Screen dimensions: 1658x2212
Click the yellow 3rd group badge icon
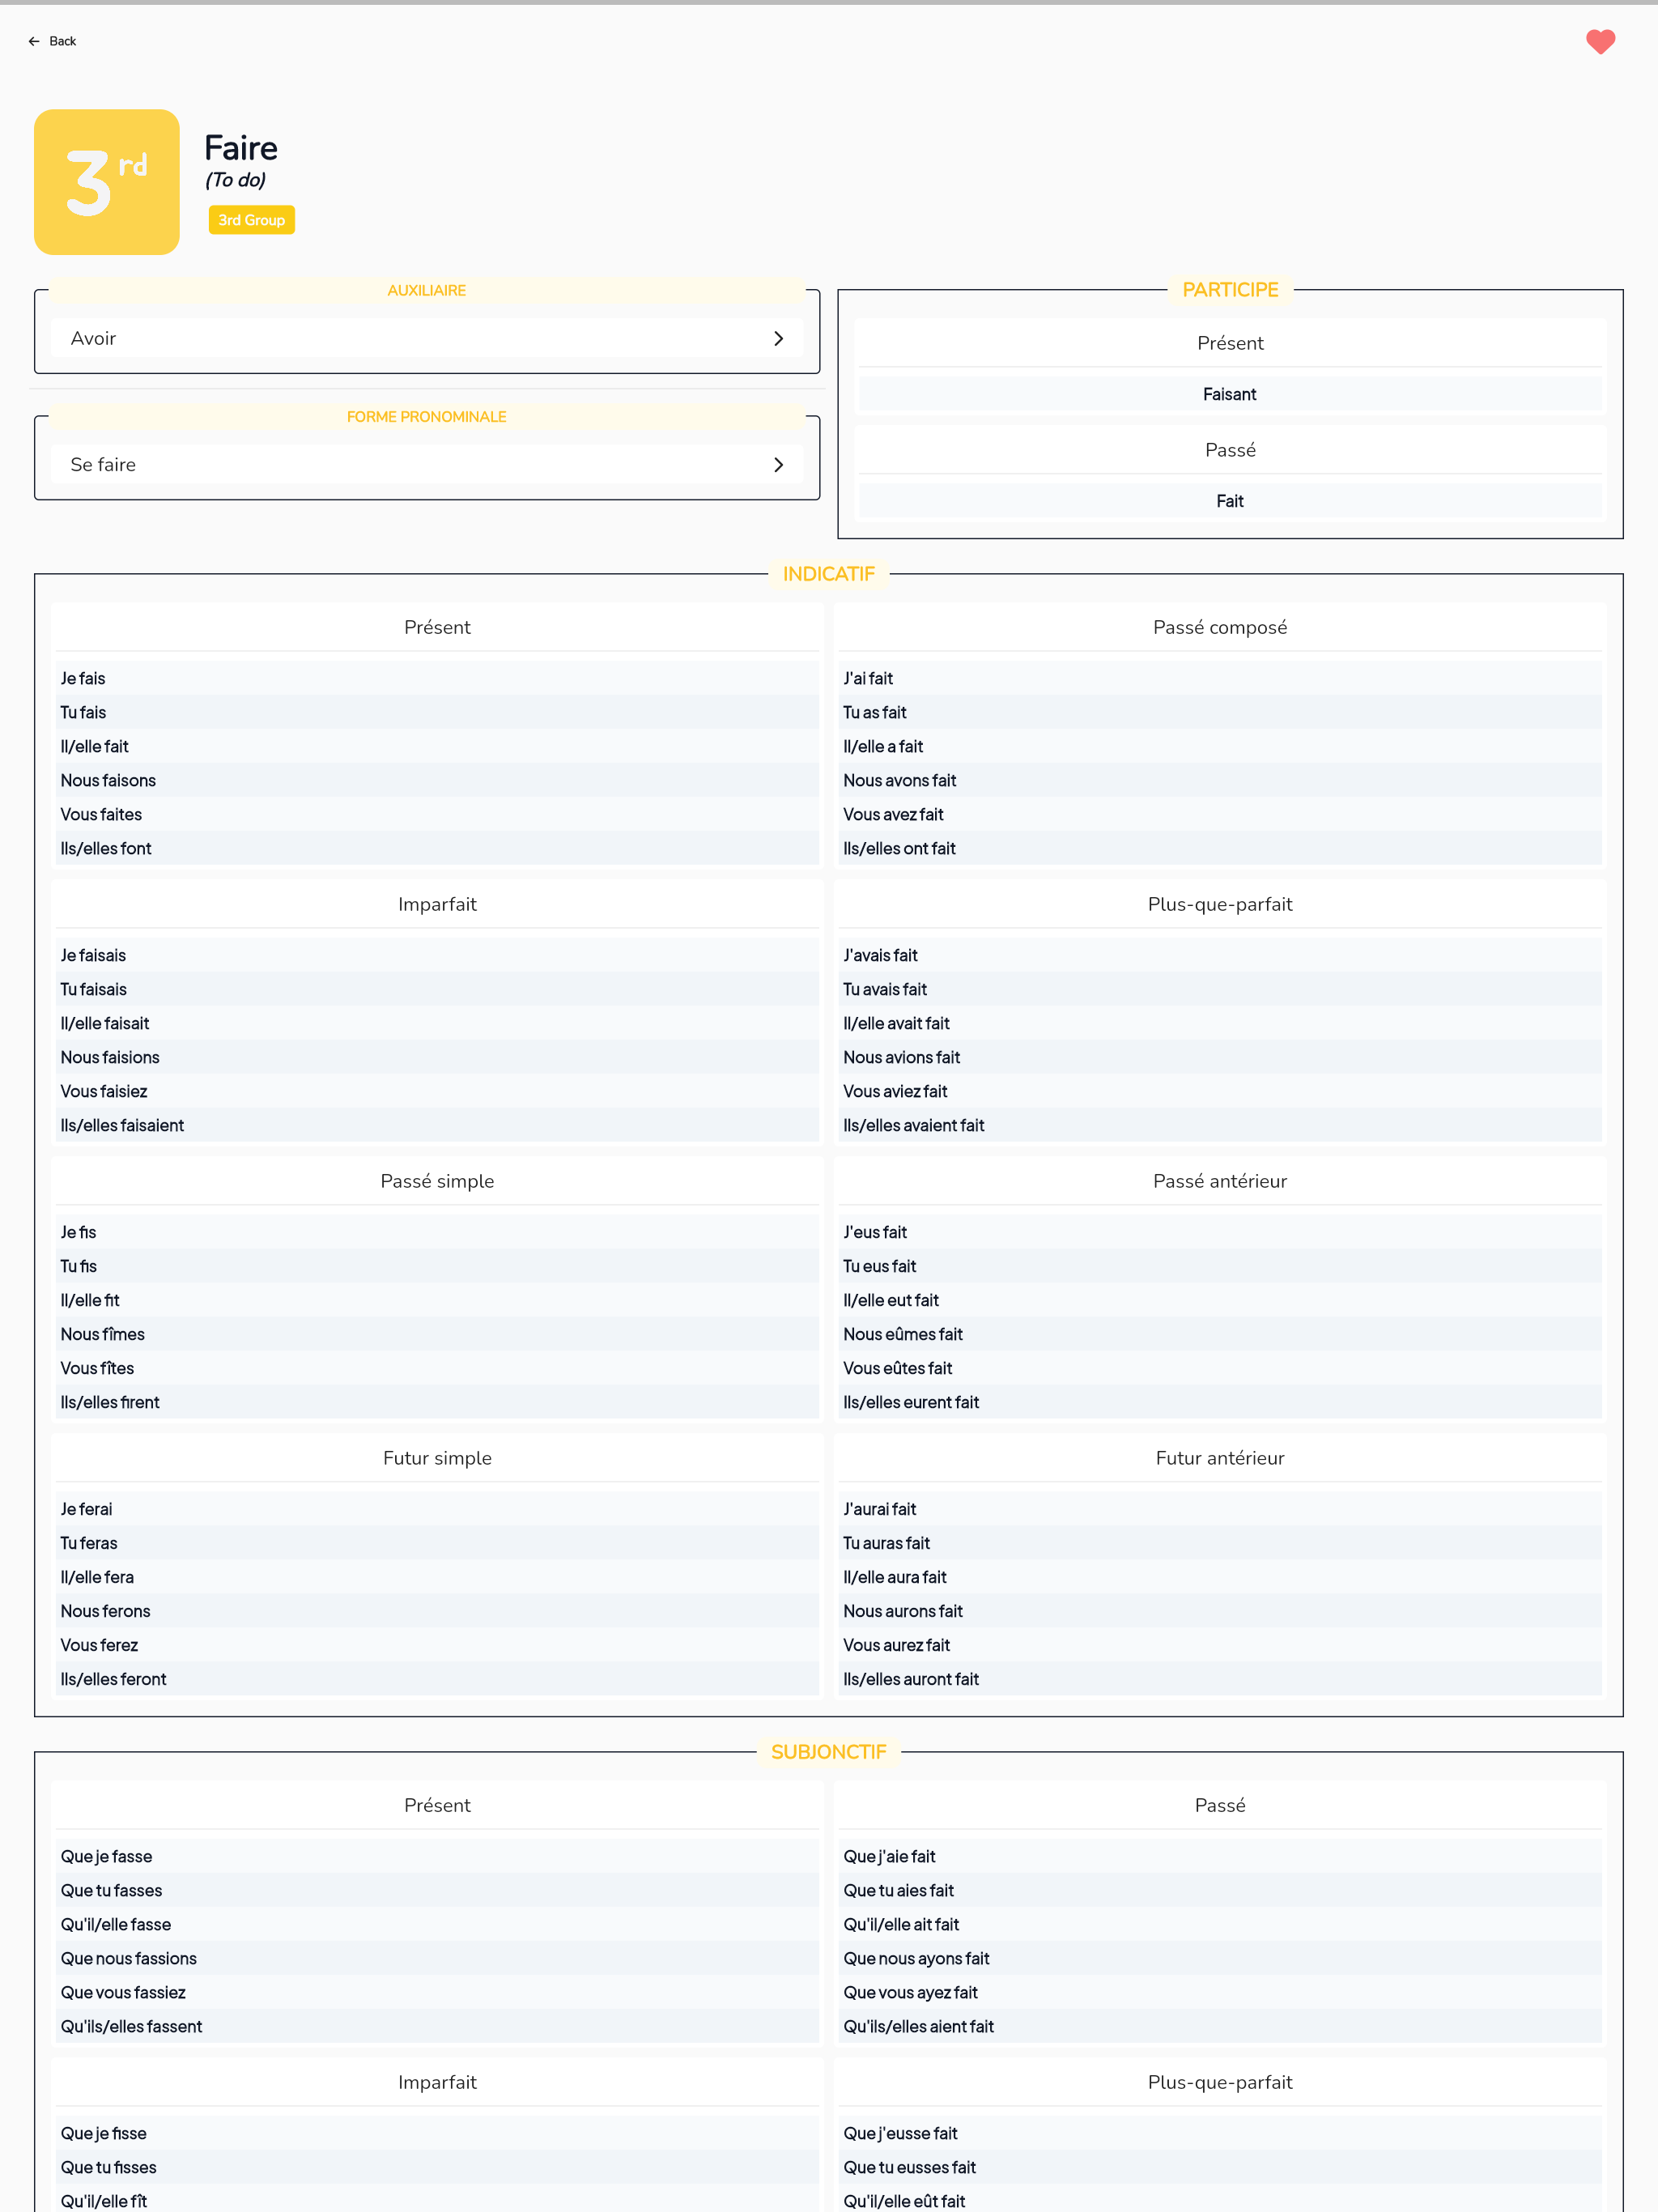click(107, 182)
